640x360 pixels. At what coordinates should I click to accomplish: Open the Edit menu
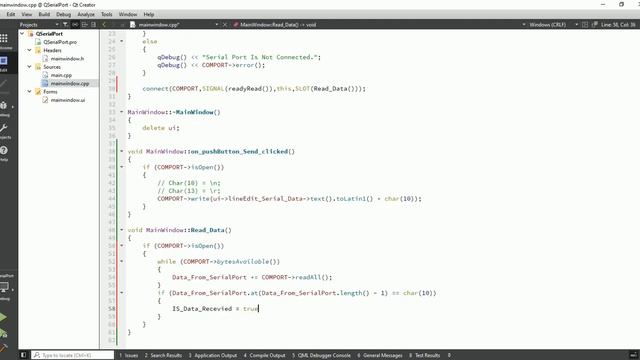pos(11,14)
